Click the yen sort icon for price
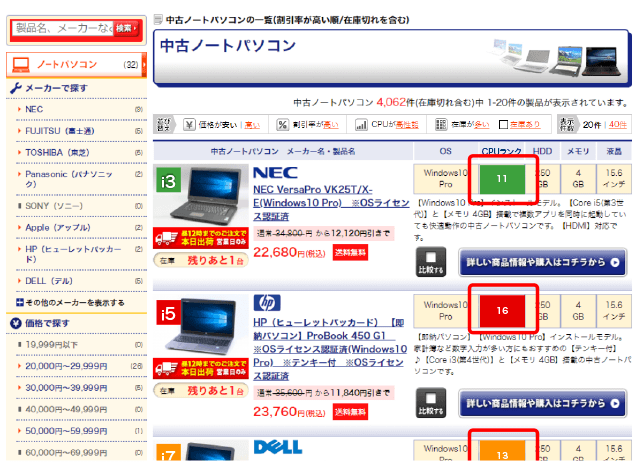The width and height of the screenshot is (640, 470). 189,124
